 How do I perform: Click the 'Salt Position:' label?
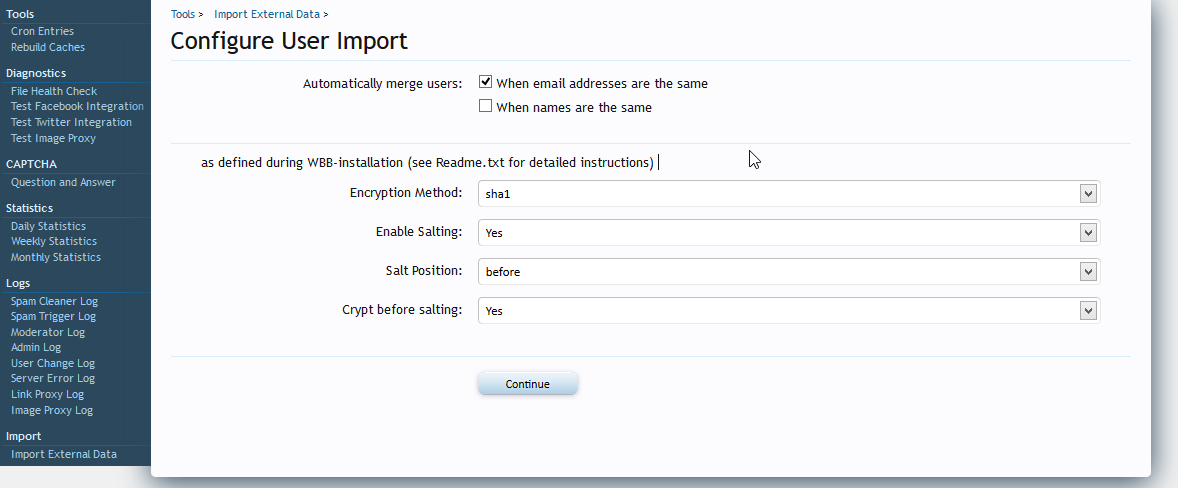[424, 271]
